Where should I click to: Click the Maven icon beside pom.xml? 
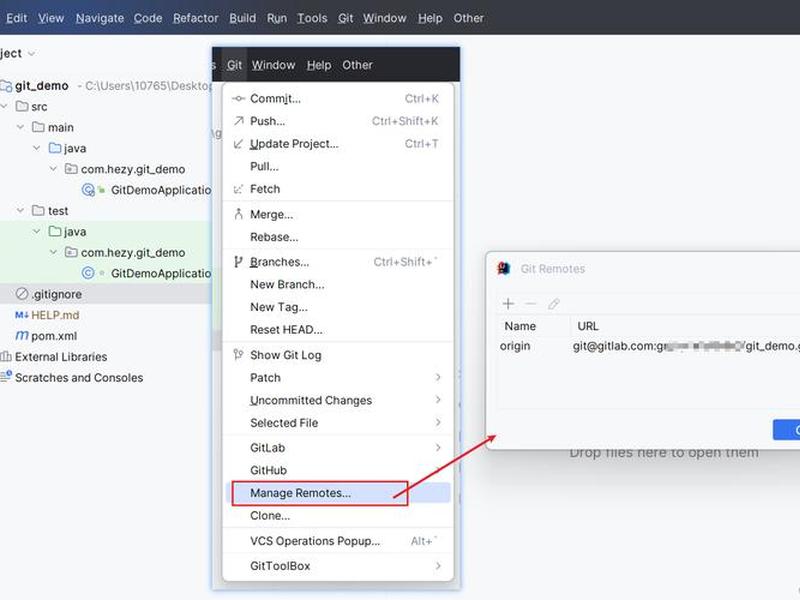22,336
